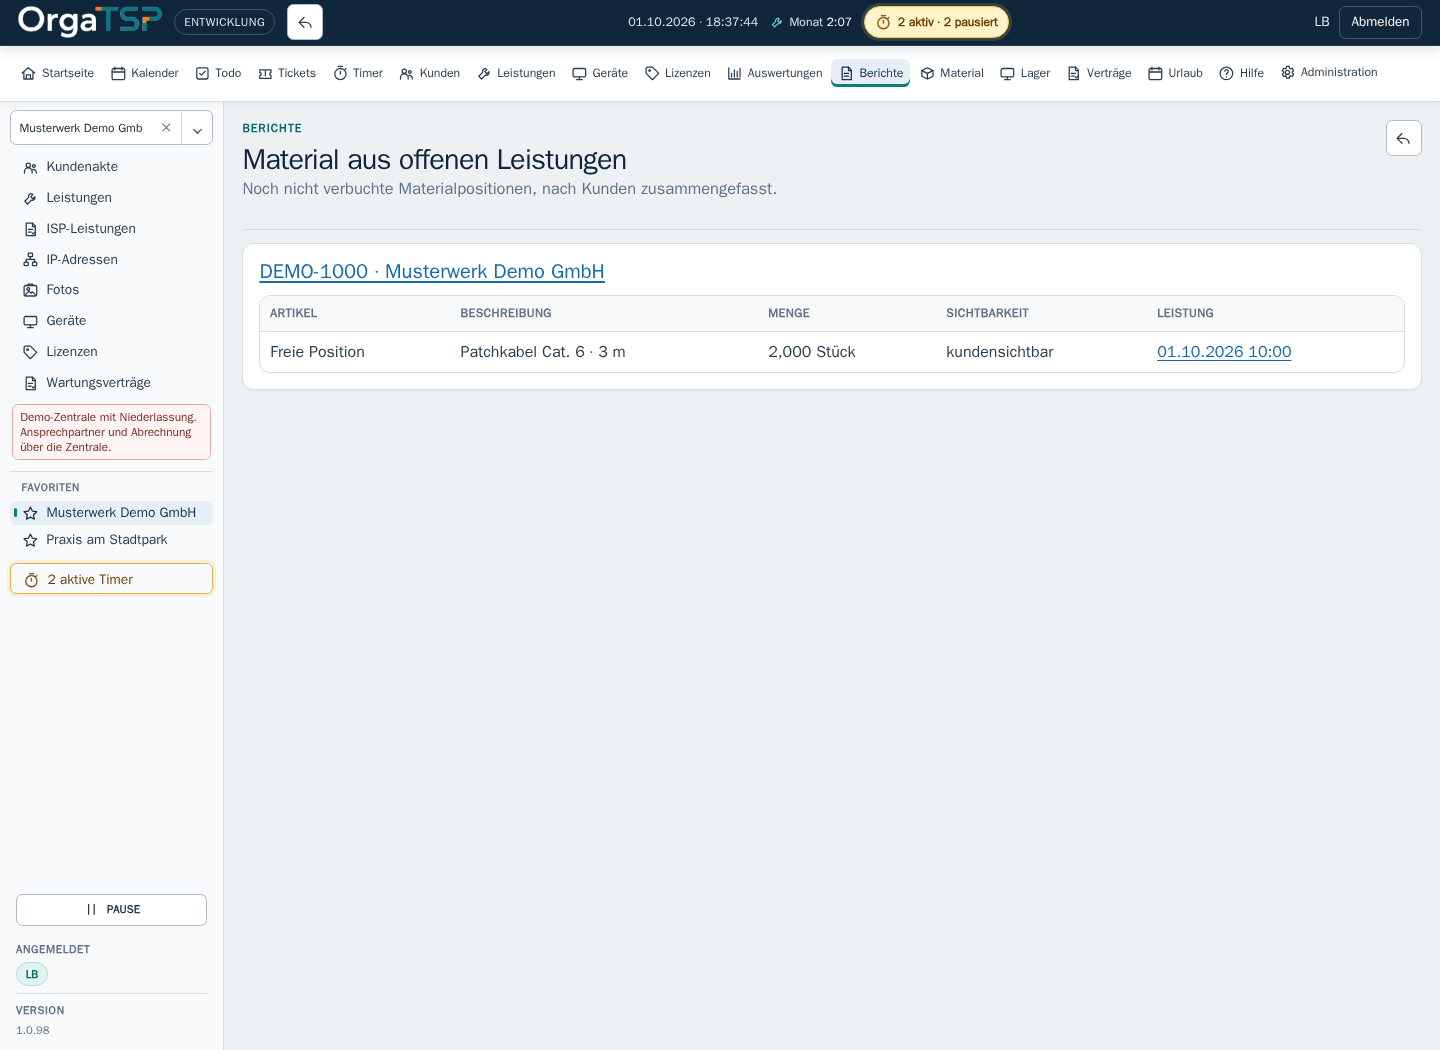Image resolution: width=1440 pixels, height=1050 pixels.
Task: Click the back arrow beside report title
Action: [1403, 138]
